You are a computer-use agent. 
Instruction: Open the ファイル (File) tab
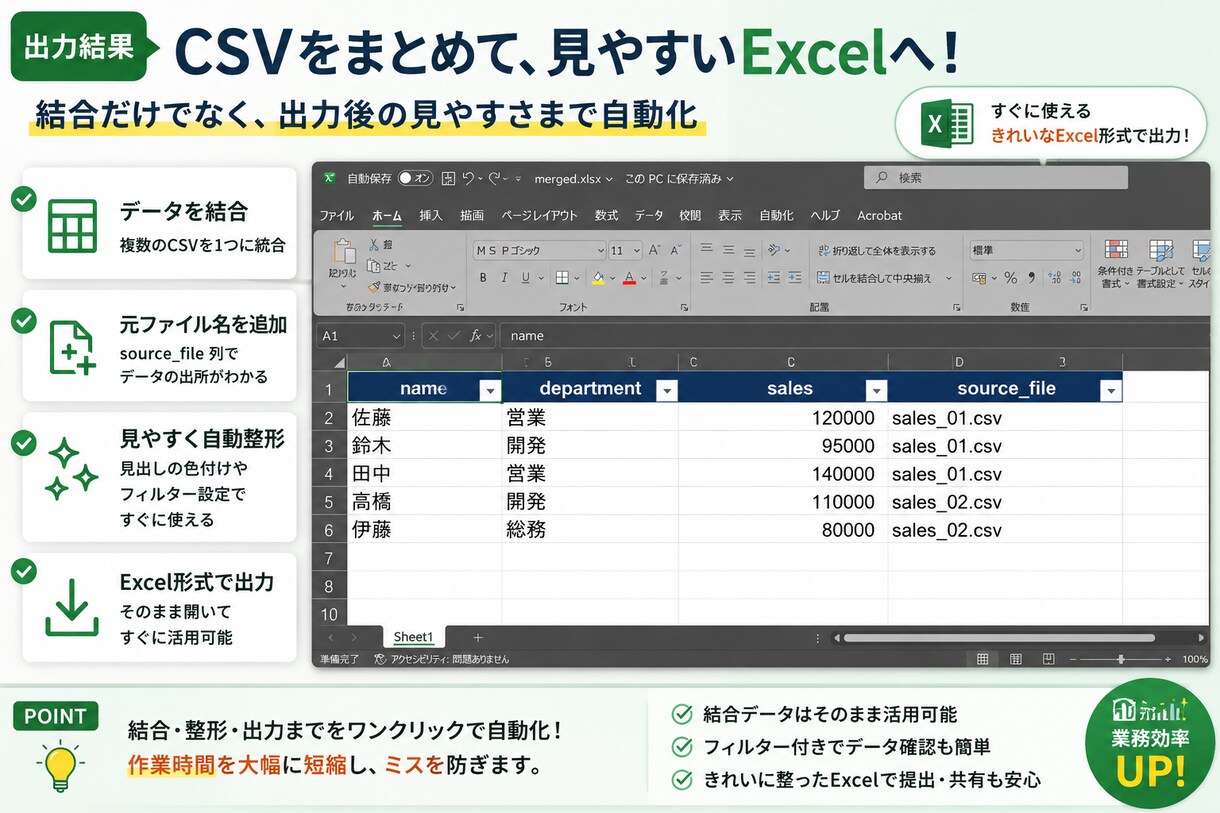click(336, 215)
